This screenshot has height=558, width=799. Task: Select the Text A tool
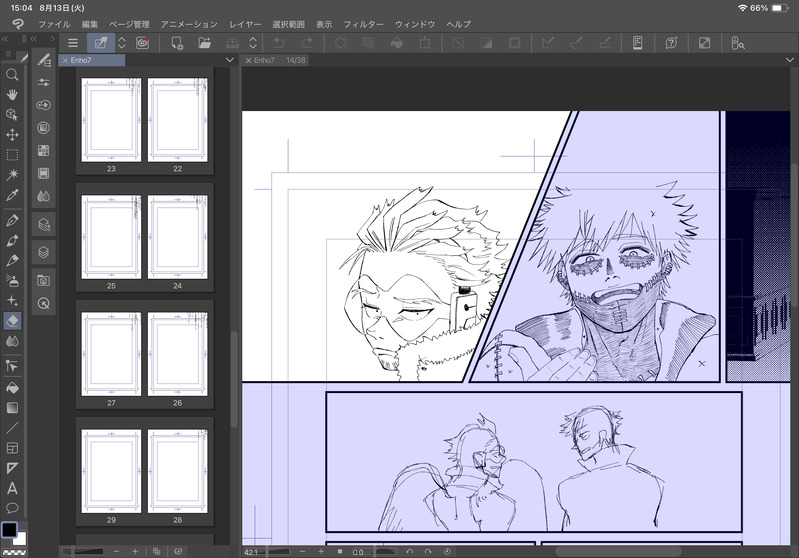[x=12, y=489]
